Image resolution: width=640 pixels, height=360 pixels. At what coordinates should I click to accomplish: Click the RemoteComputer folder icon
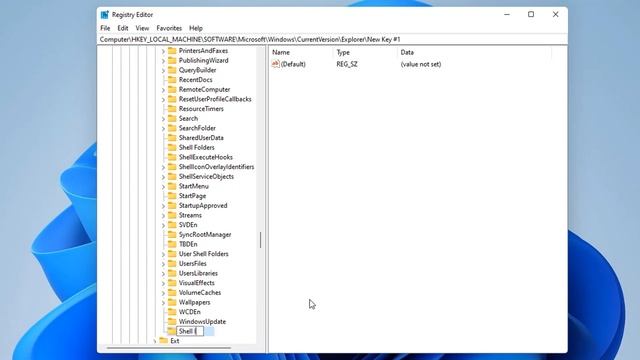(x=172, y=89)
